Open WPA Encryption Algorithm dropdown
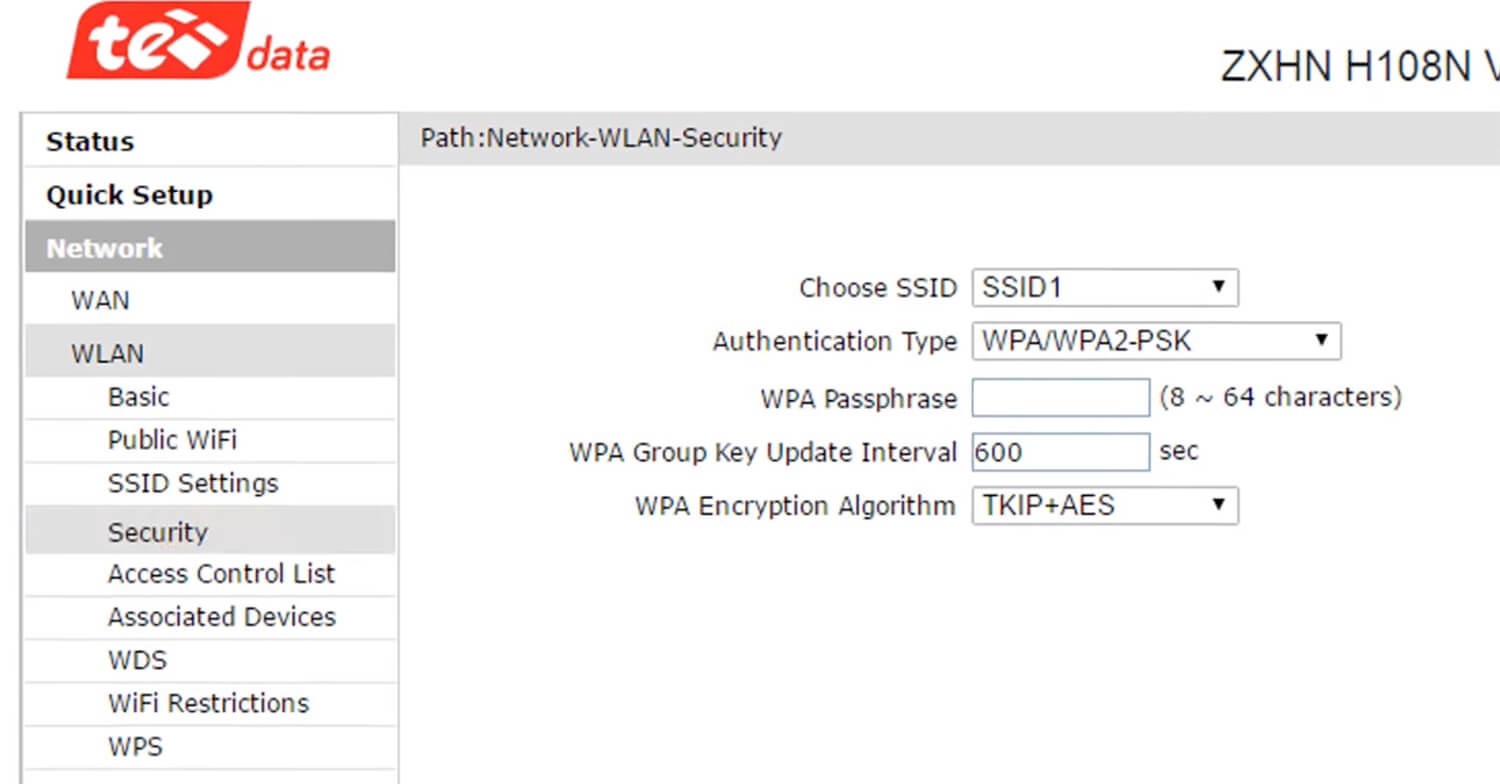1500x784 pixels. (x=1104, y=505)
